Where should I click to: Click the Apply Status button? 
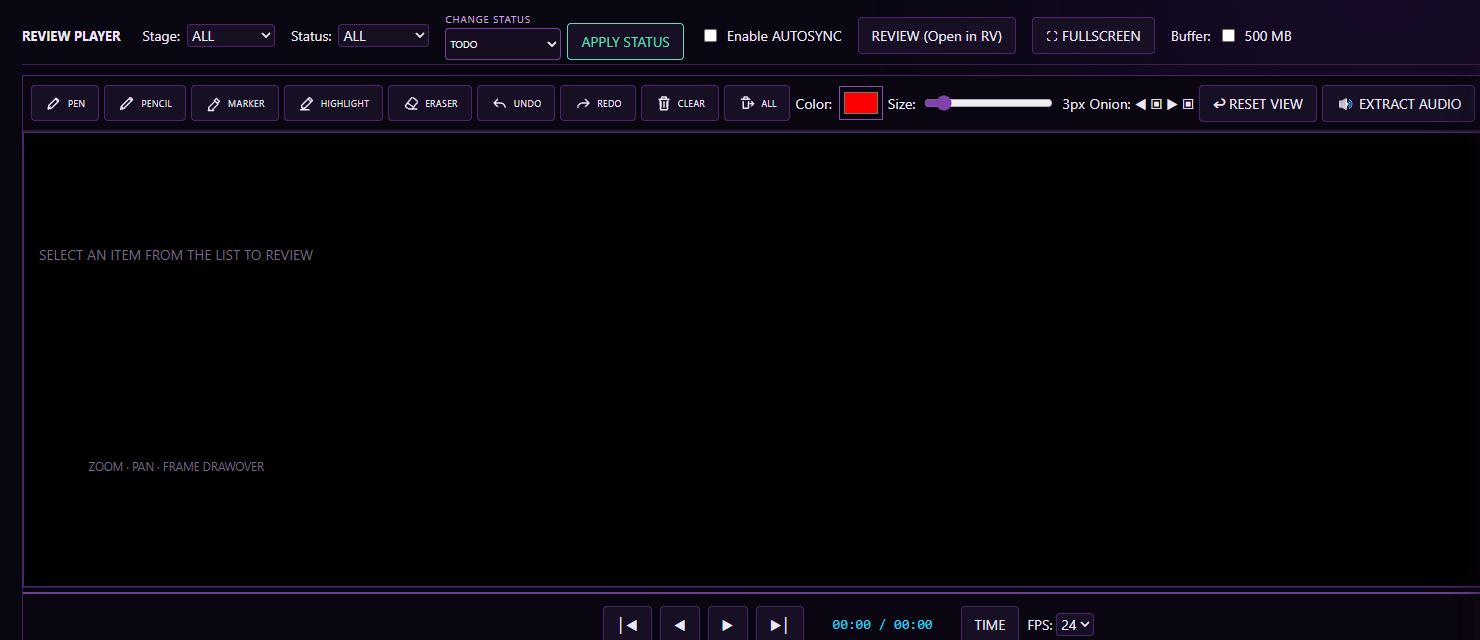click(625, 42)
